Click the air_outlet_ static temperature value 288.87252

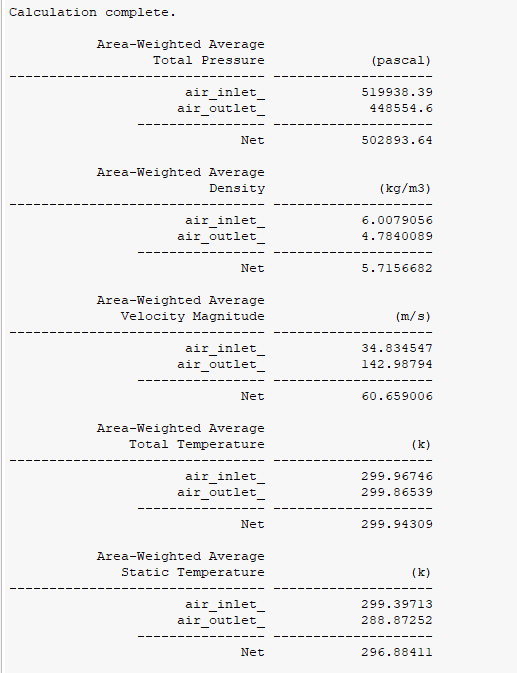[x=397, y=620]
